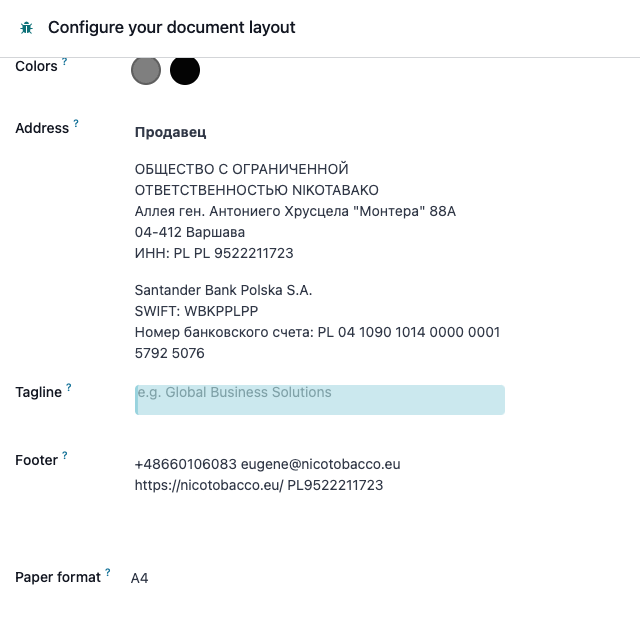Open the Paper format A4 dropdown

pos(140,578)
